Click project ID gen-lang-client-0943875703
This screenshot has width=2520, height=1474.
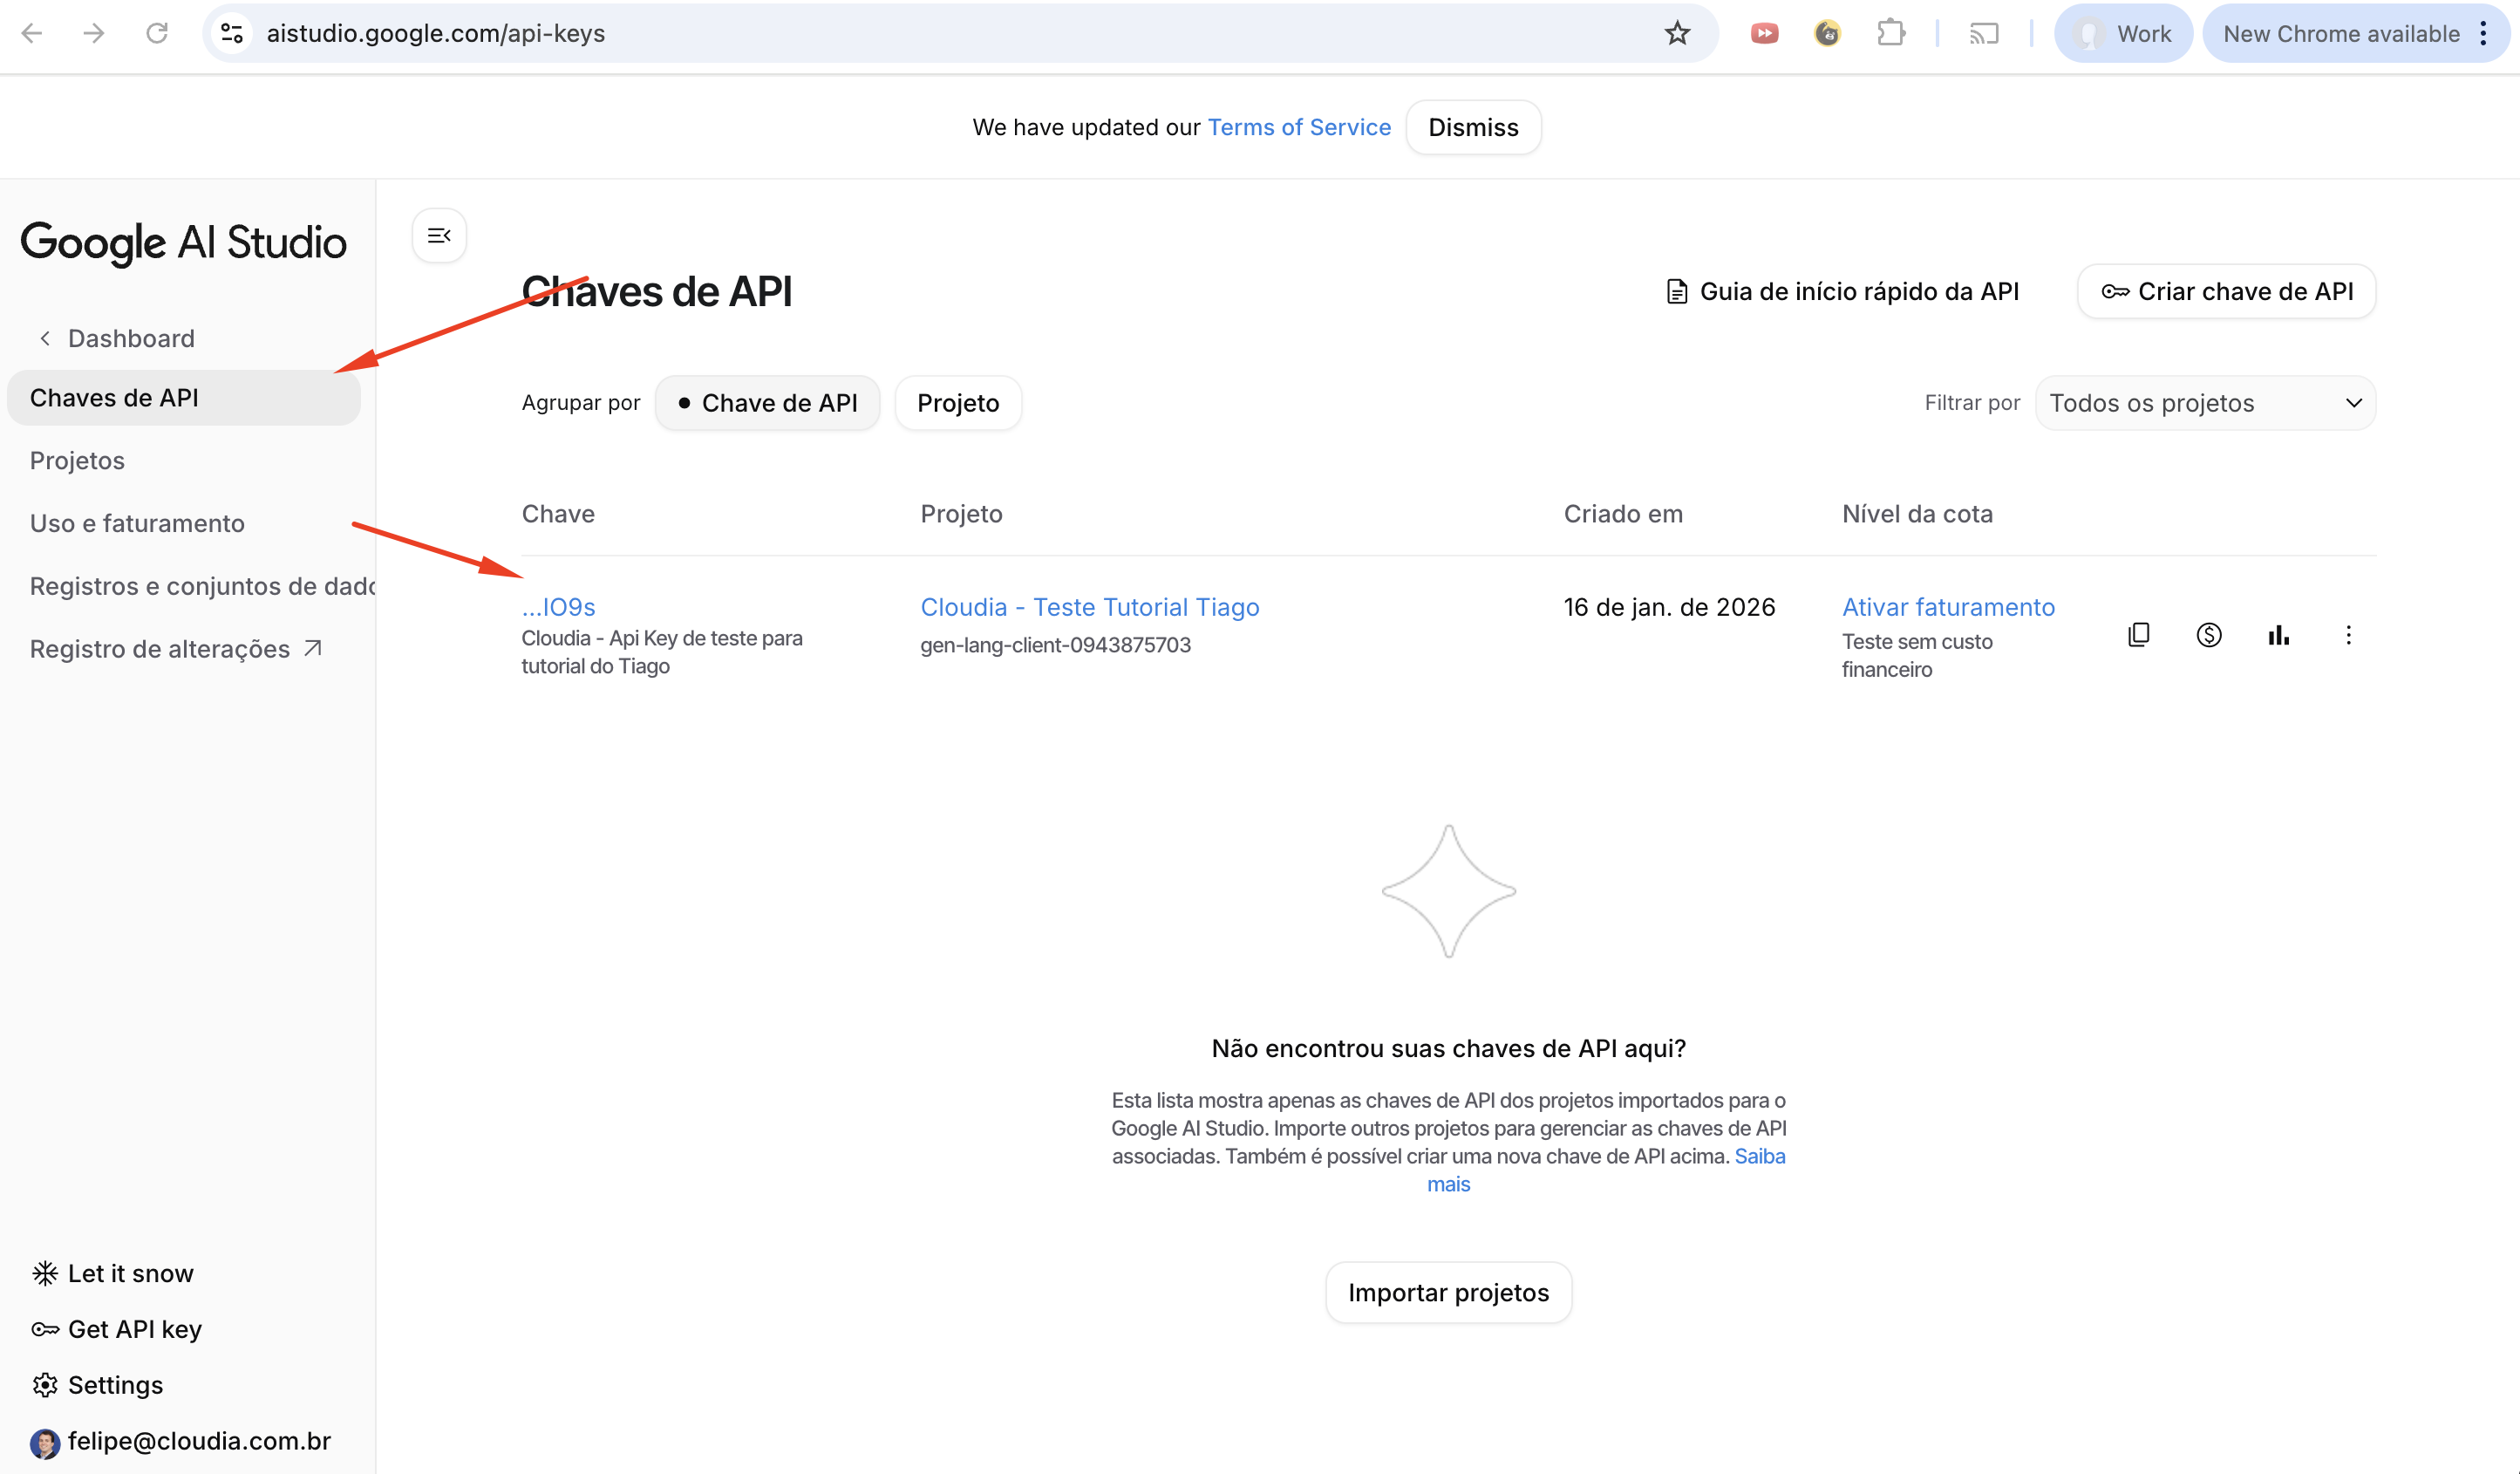(1055, 645)
